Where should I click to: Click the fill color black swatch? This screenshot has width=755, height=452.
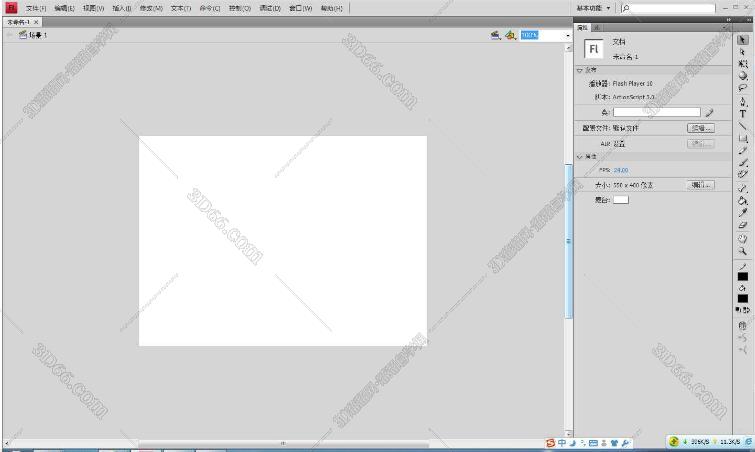[x=742, y=298]
